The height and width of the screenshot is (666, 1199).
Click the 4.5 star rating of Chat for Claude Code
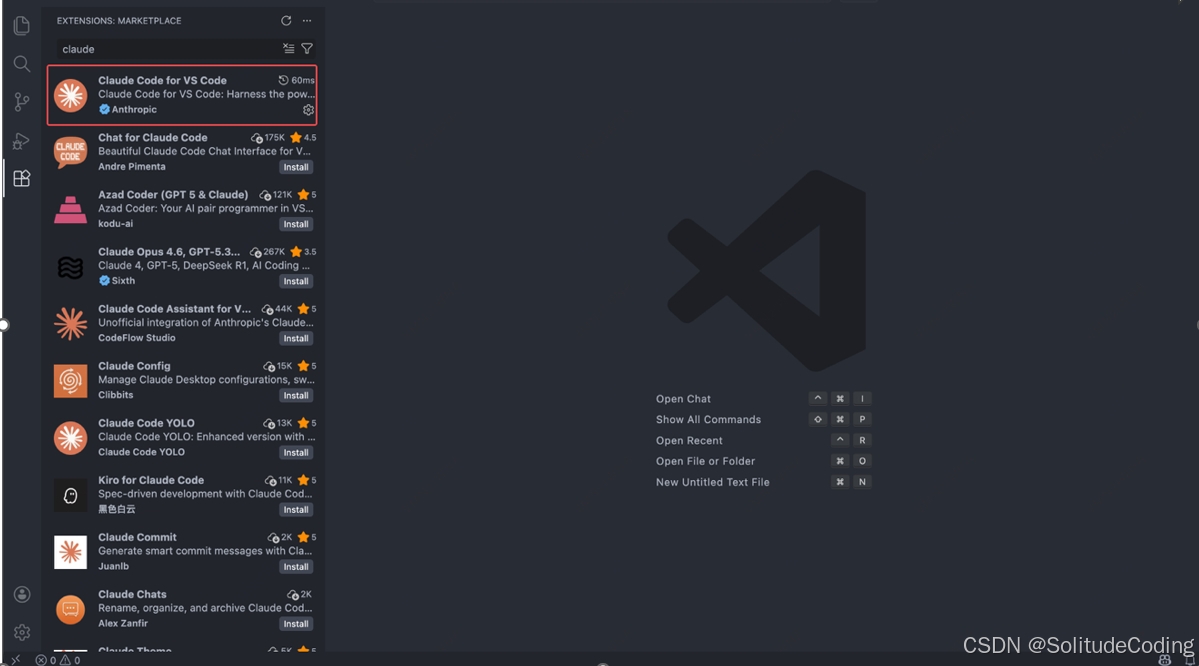point(303,138)
